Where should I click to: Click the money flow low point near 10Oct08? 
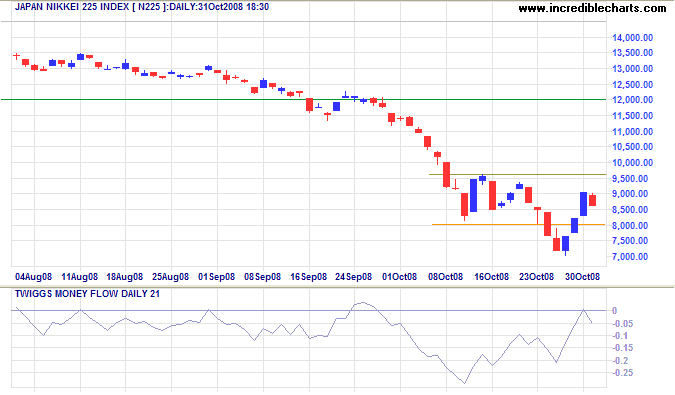click(x=464, y=383)
